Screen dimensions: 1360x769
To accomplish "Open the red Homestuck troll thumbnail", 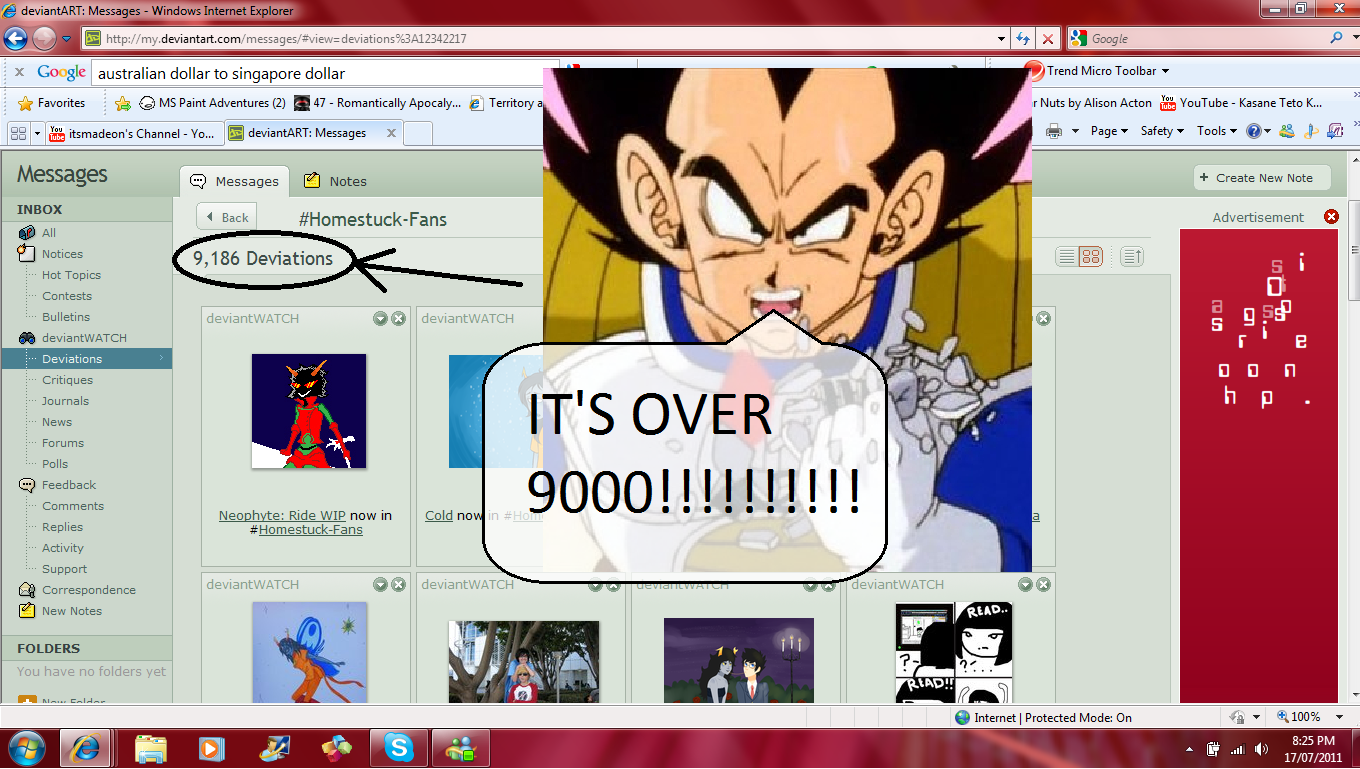I will [x=308, y=411].
